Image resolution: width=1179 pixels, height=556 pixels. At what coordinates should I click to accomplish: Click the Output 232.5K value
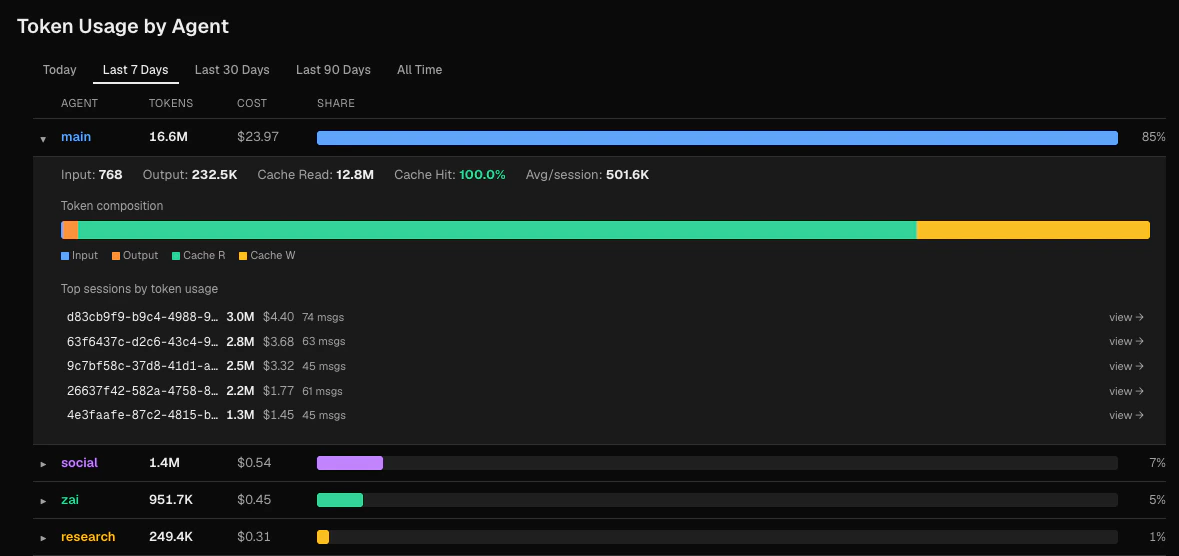(214, 175)
